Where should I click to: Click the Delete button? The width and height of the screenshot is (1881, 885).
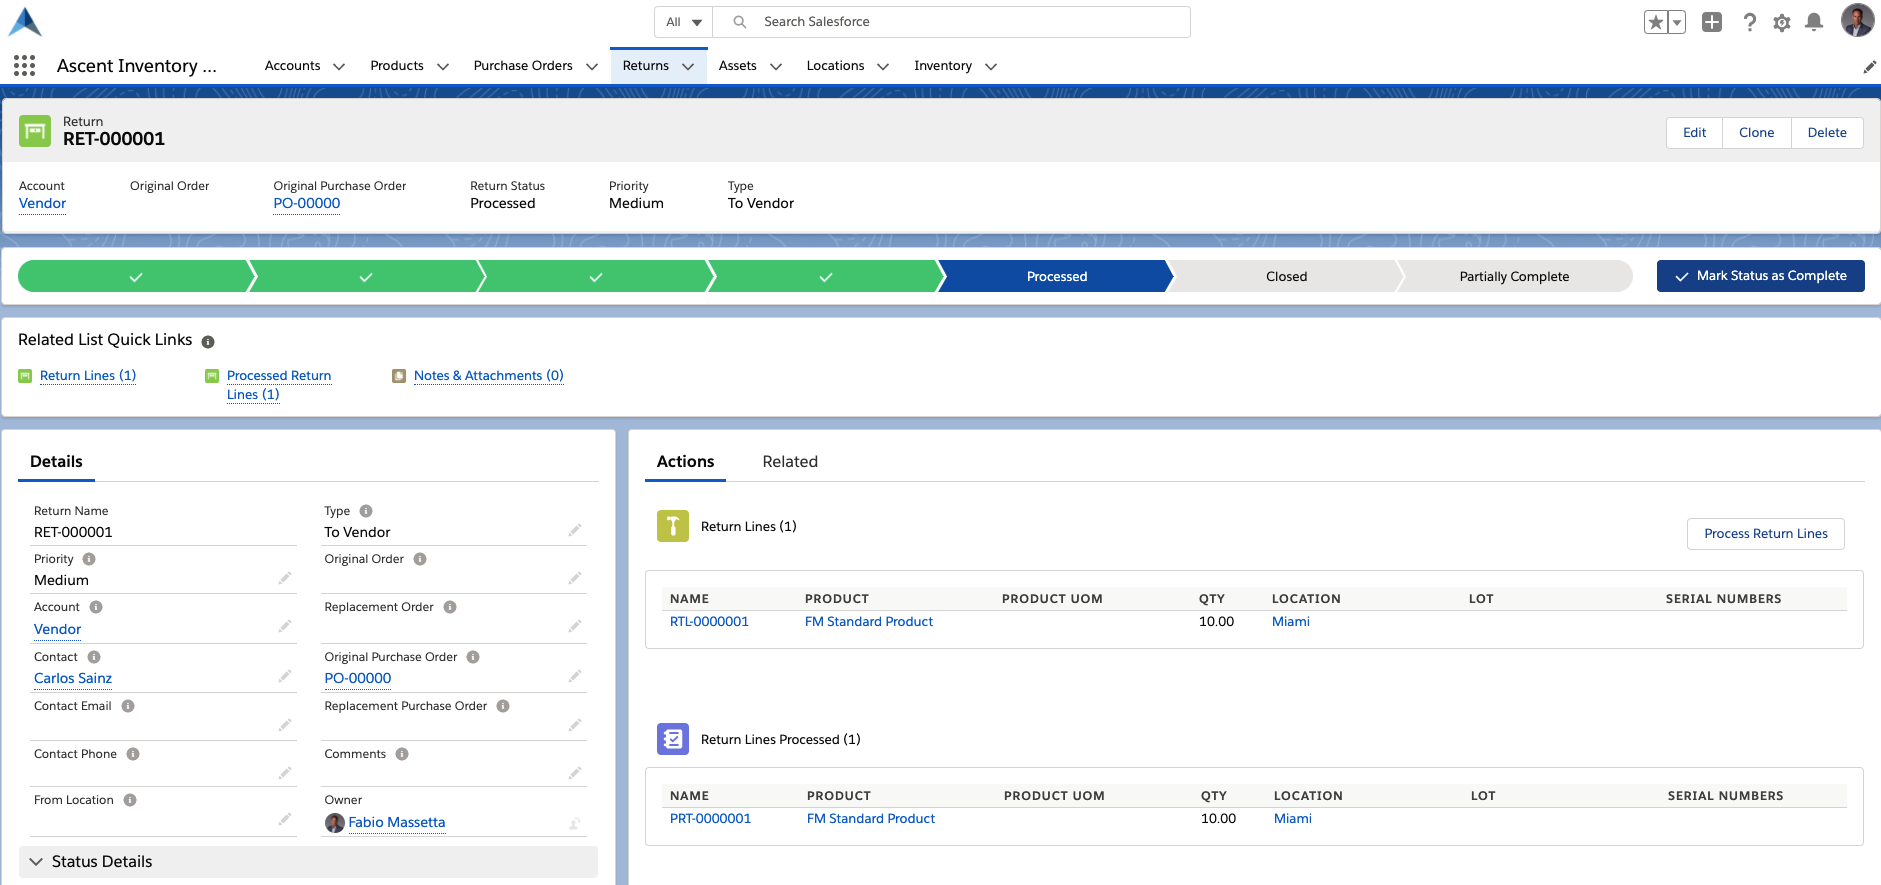(1827, 133)
